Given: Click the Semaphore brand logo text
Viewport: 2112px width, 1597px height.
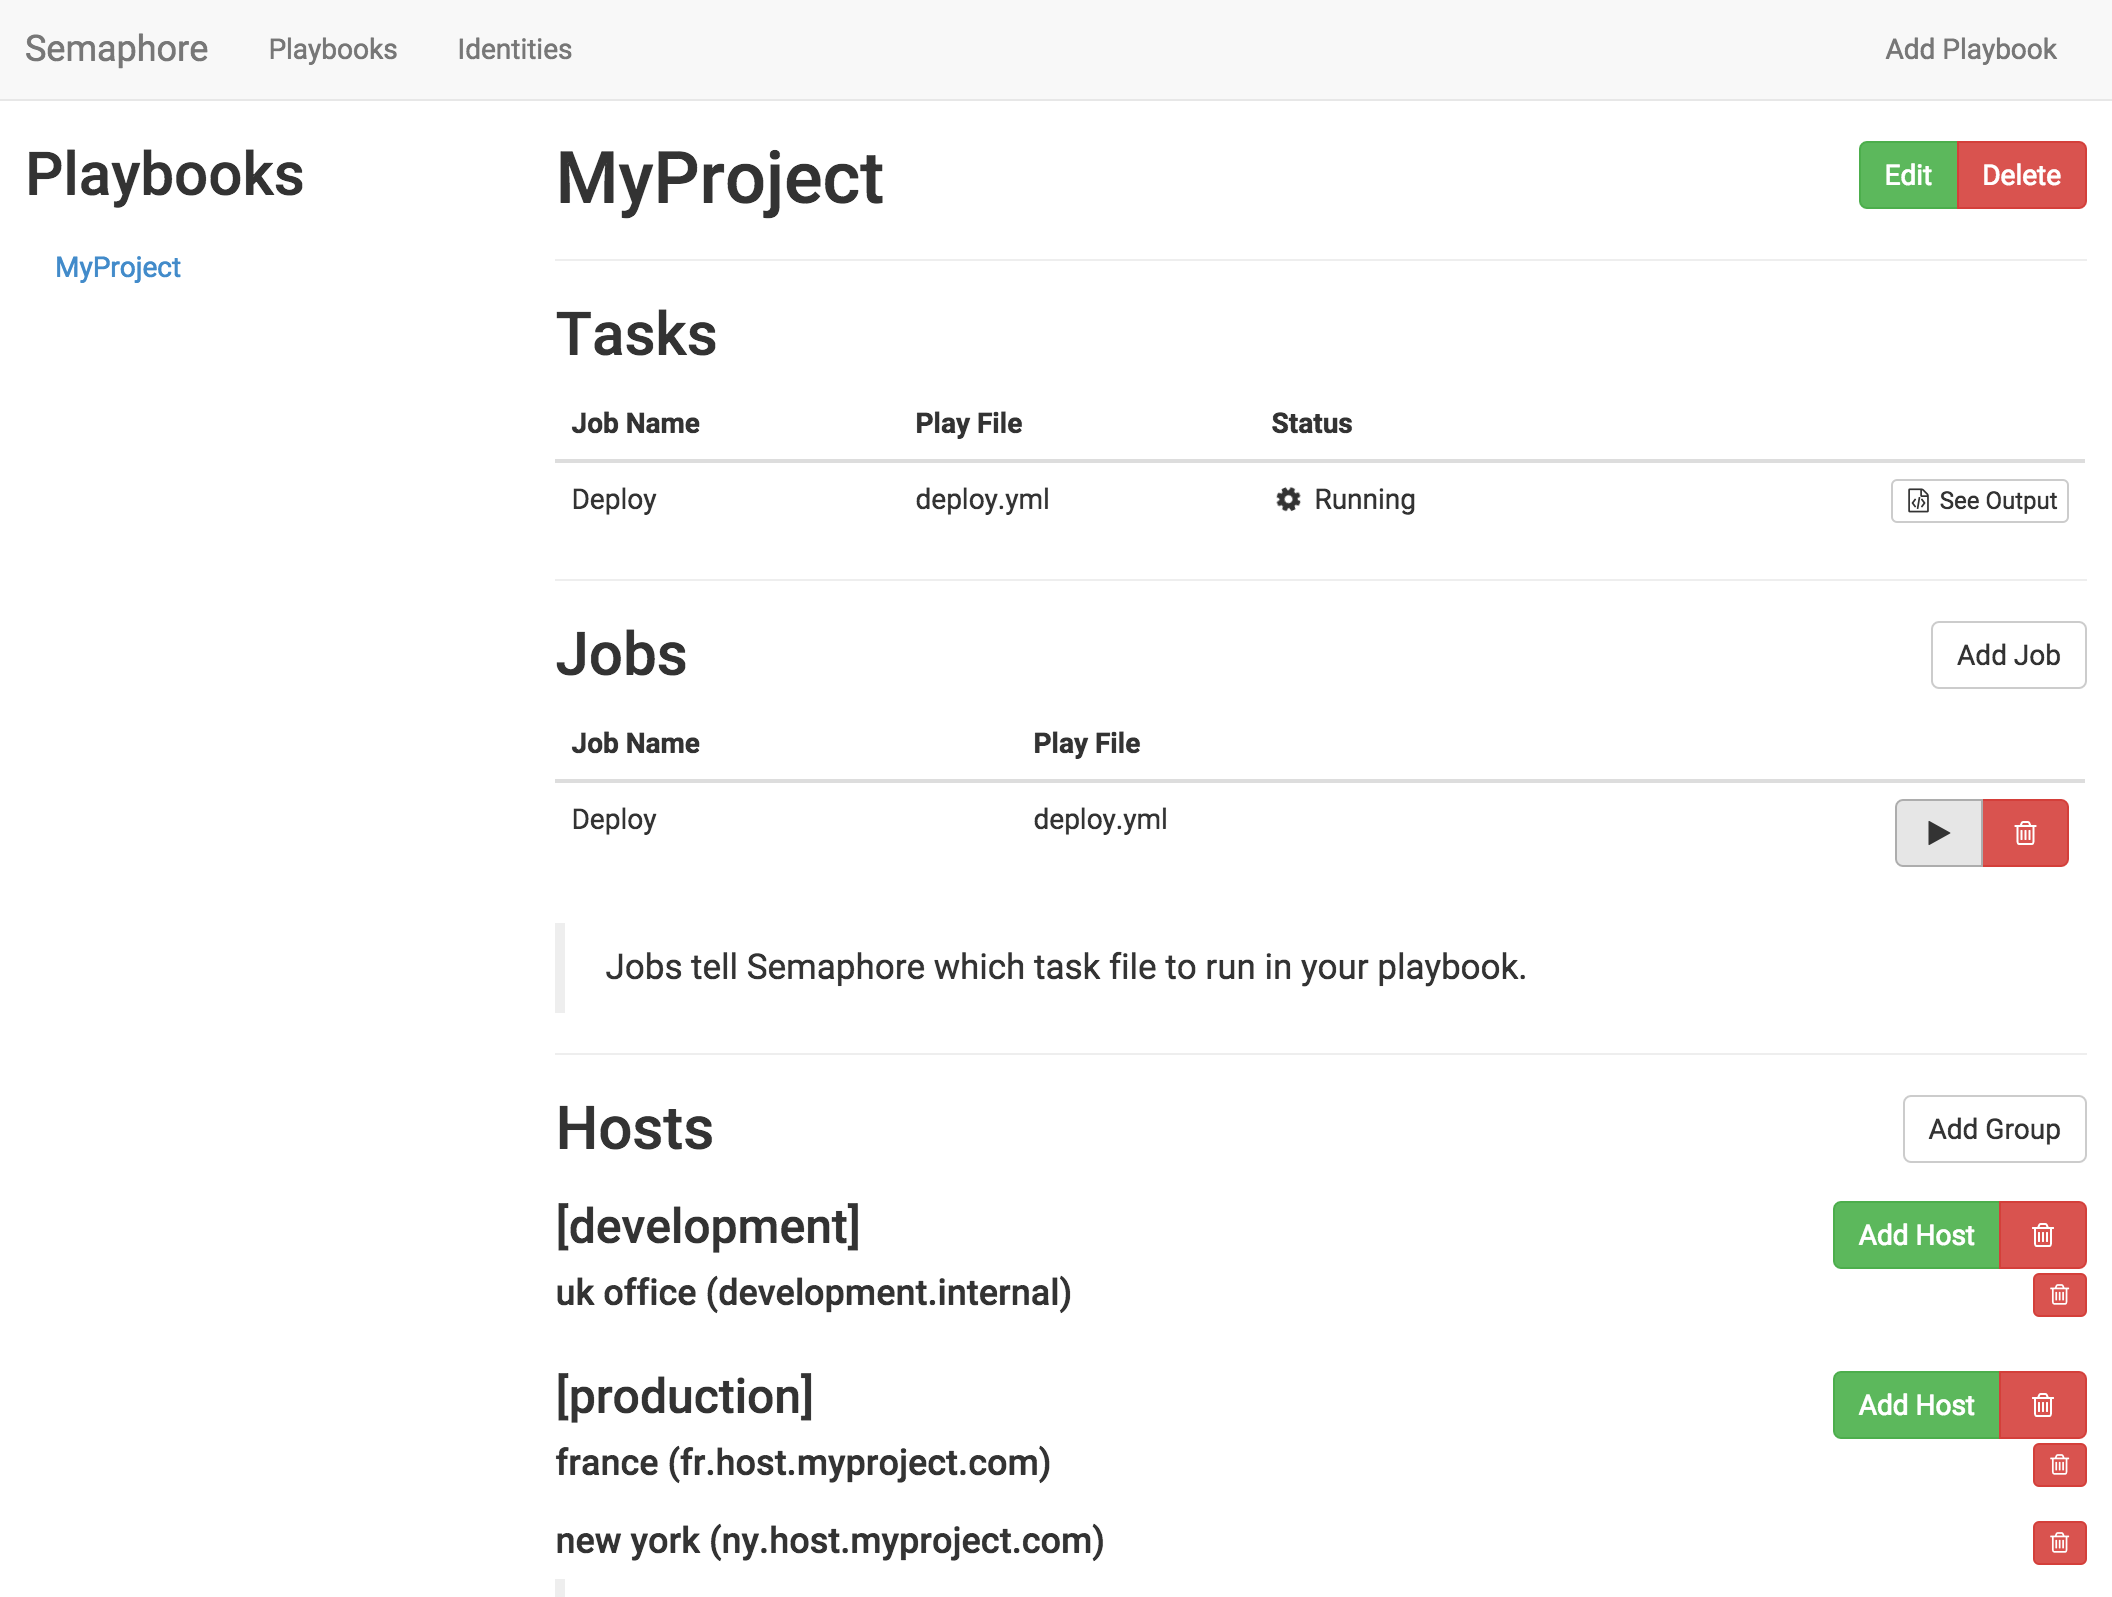Looking at the screenshot, I should [117, 49].
